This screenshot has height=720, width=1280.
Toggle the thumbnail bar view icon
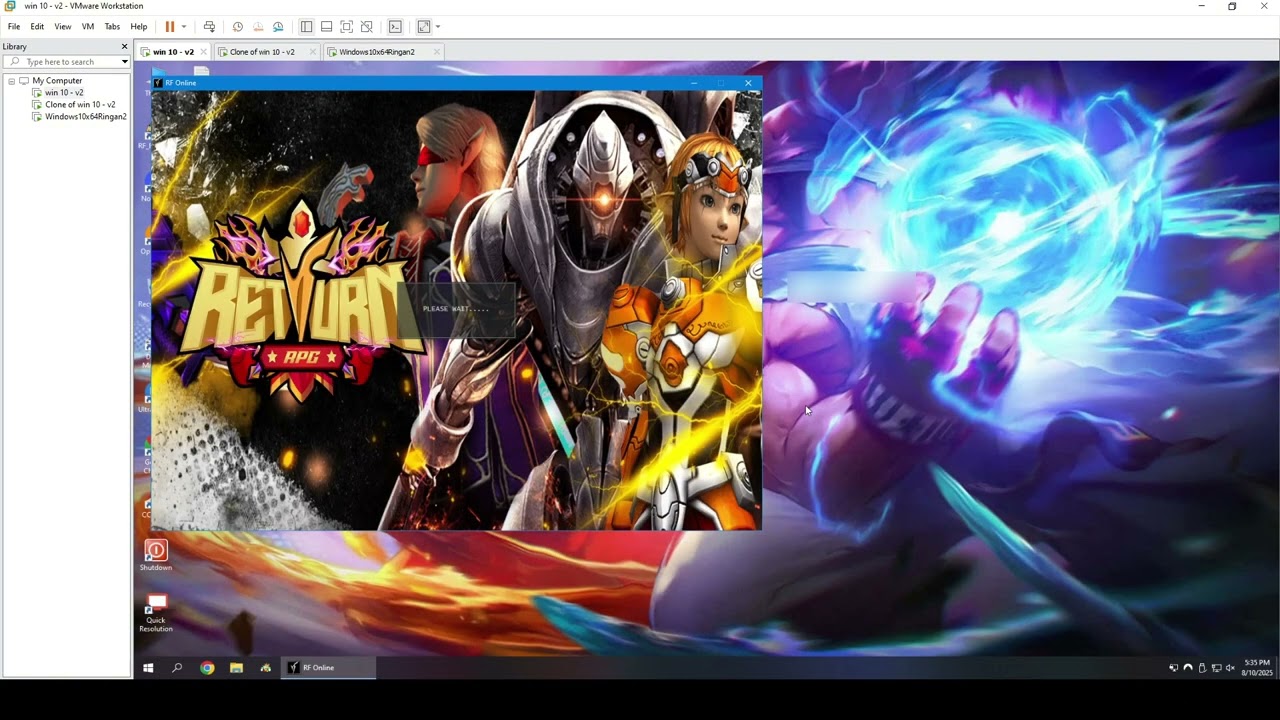326,27
